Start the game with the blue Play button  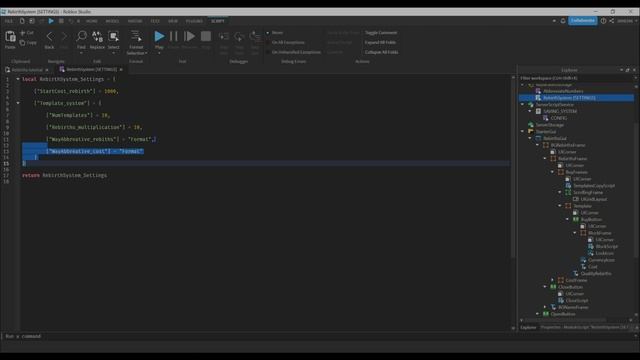point(159,36)
